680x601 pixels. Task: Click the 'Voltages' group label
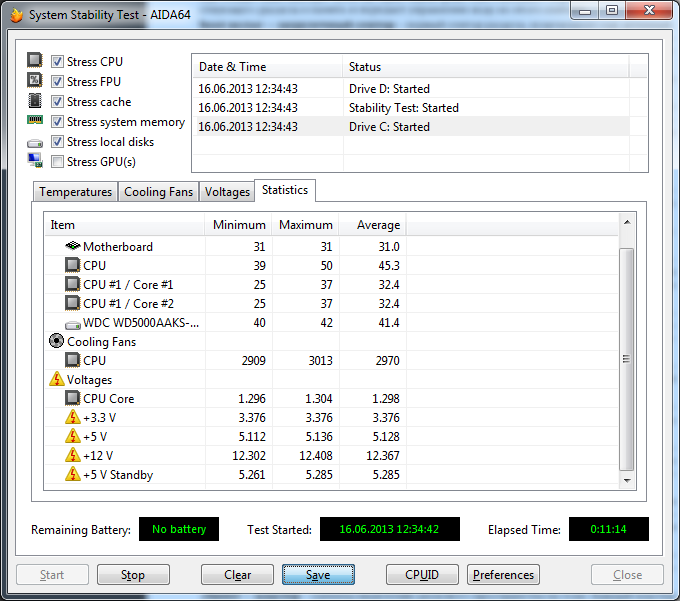(x=89, y=380)
